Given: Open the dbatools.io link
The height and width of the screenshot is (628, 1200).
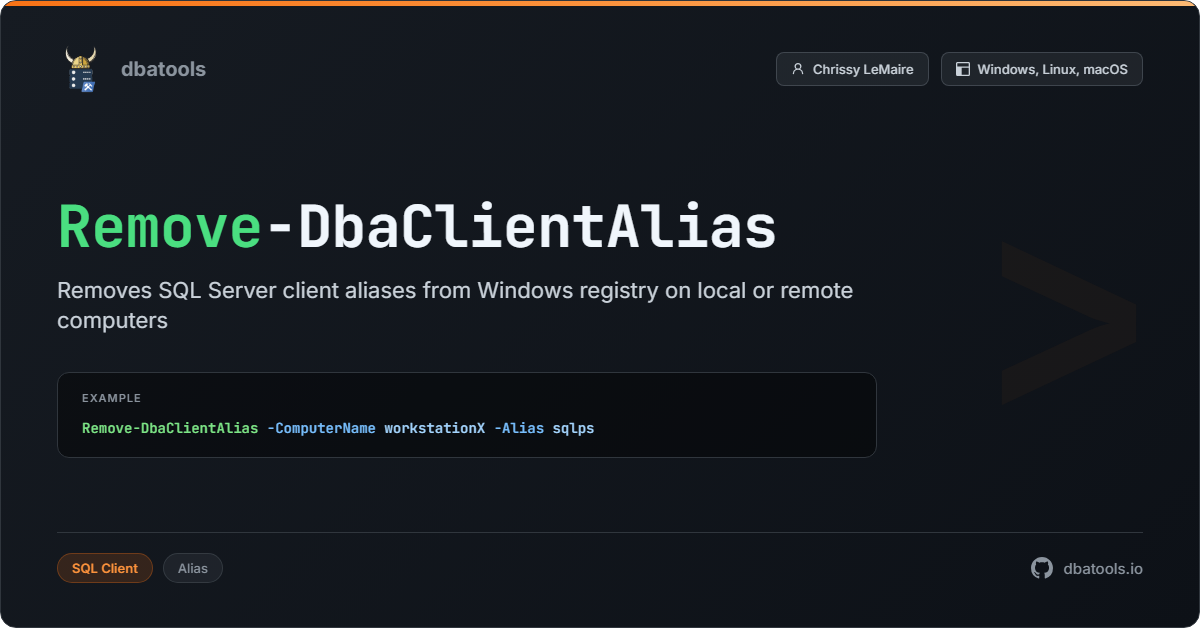Looking at the screenshot, I should point(1103,568).
